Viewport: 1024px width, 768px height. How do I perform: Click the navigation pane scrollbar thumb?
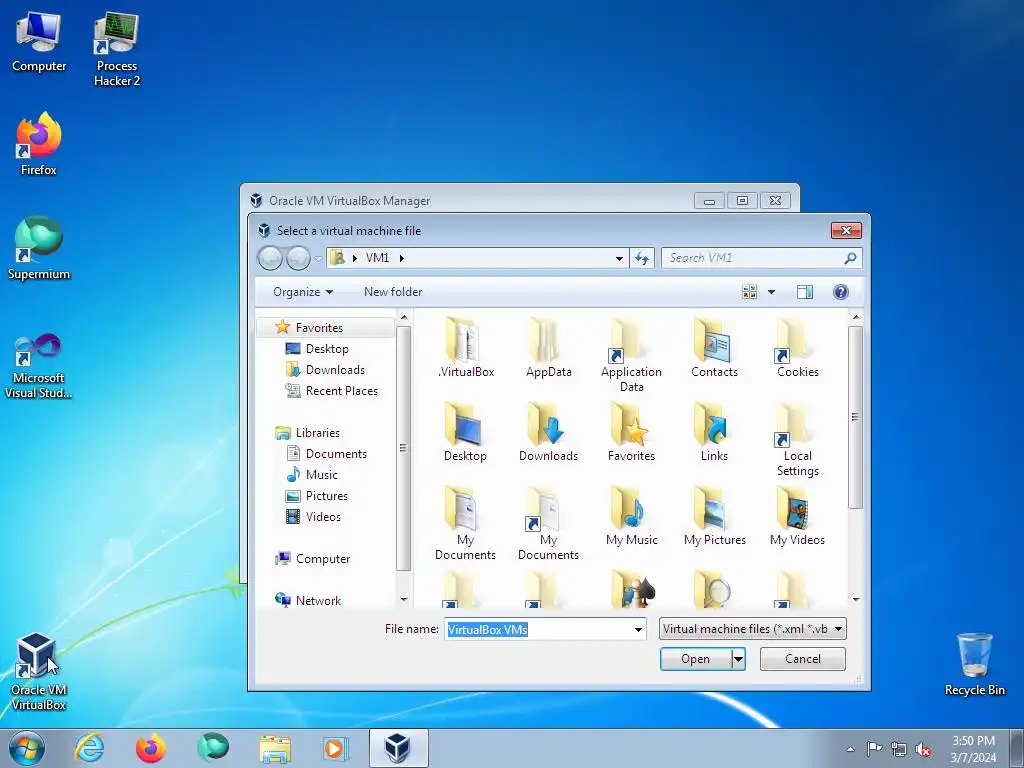404,448
